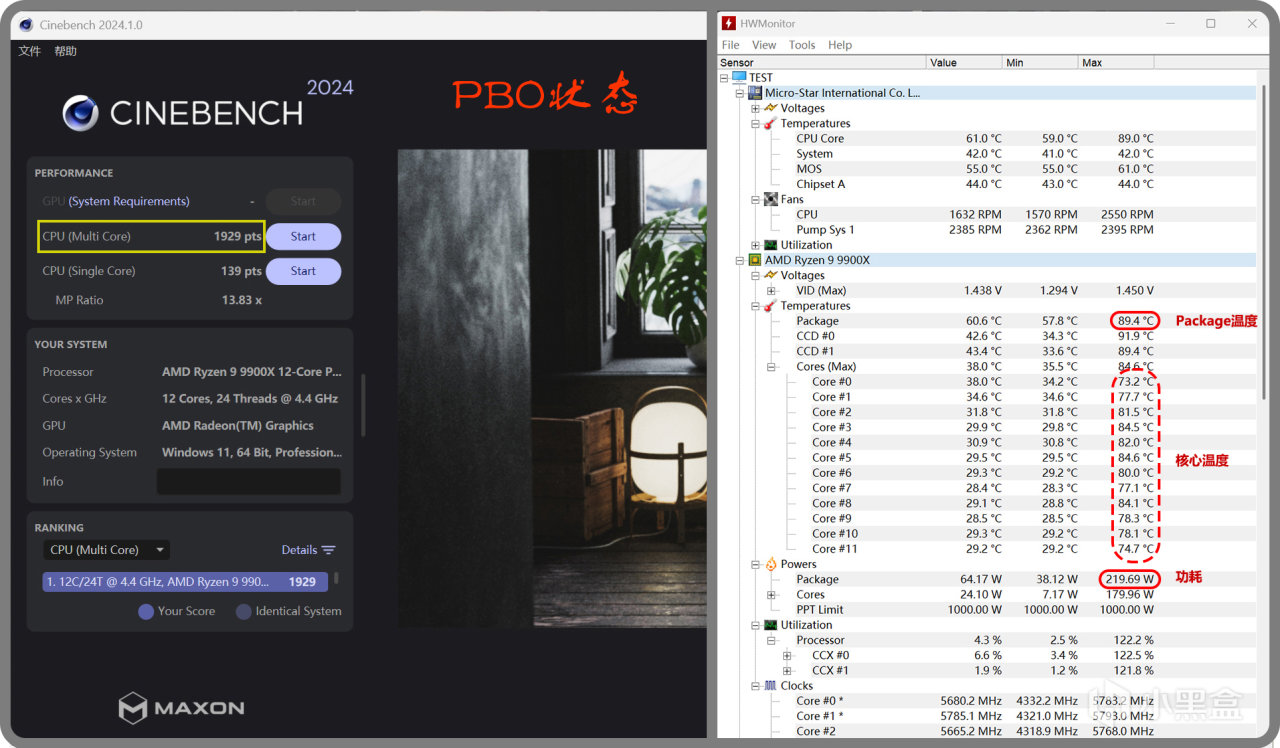Collapse the TEST root node
Screen dimensions: 1280x748
click(724, 78)
